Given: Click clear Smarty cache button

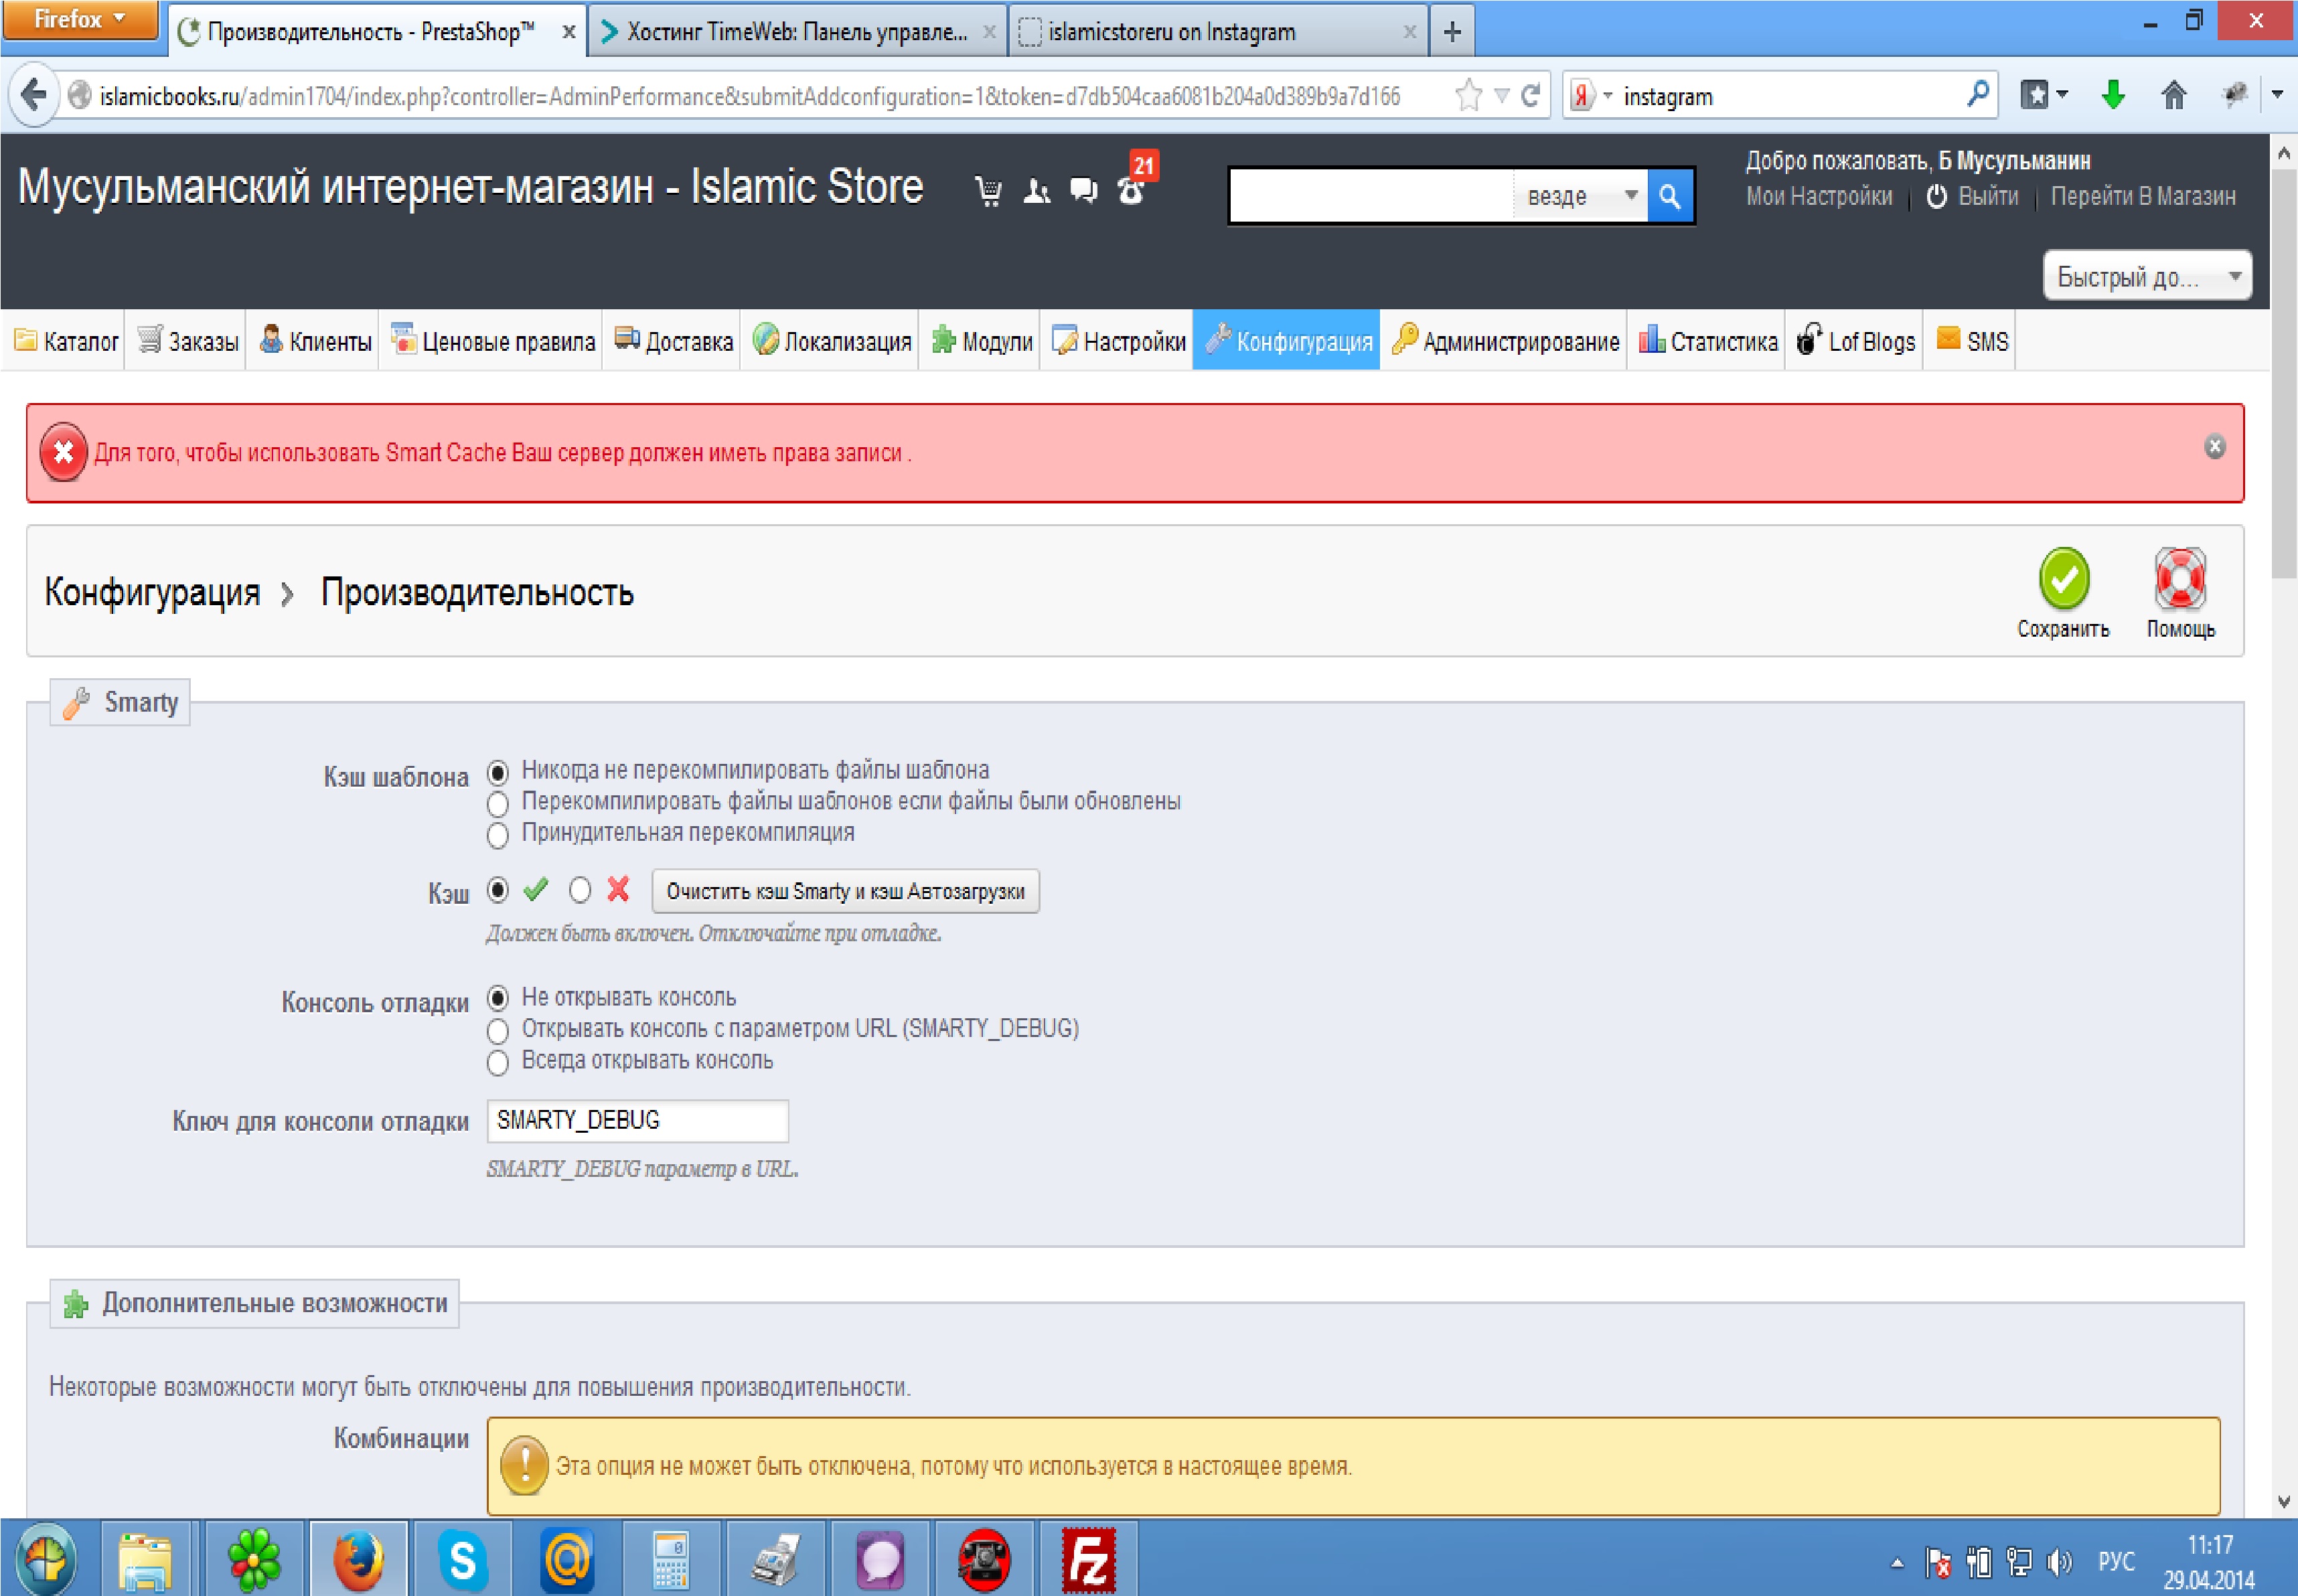Looking at the screenshot, I should pyautogui.click(x=844, y=891).
